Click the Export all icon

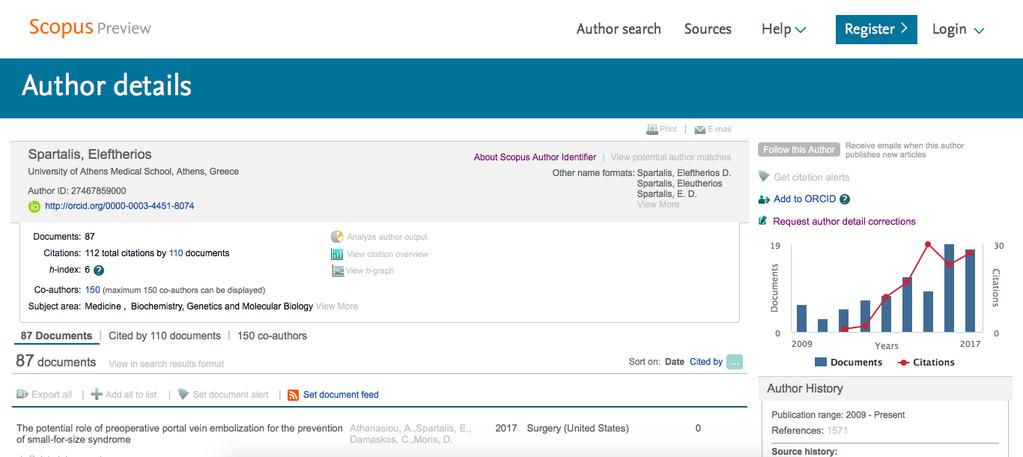click(22, 394)
